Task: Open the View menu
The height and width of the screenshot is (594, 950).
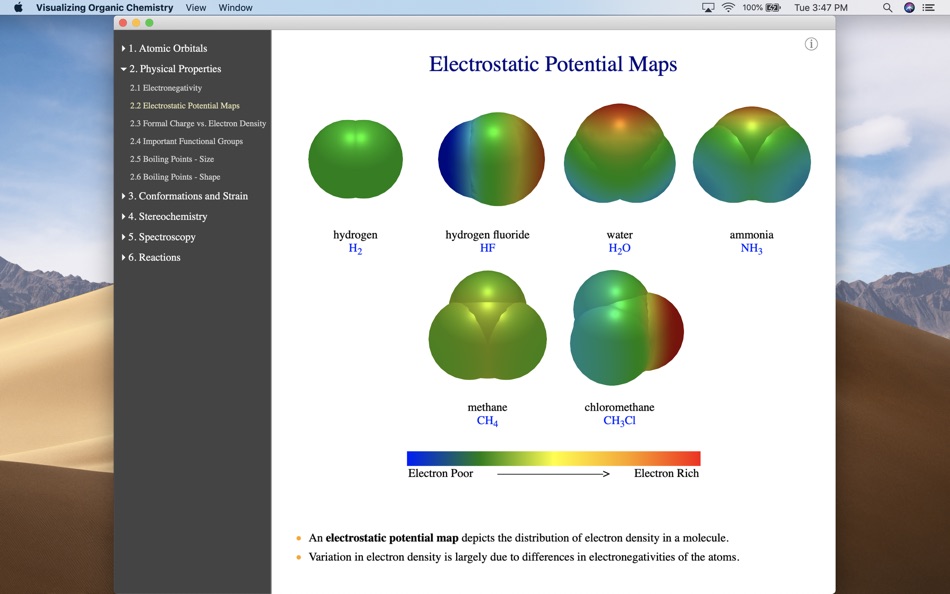Action: pyautogui.click(x=196, y=7)
